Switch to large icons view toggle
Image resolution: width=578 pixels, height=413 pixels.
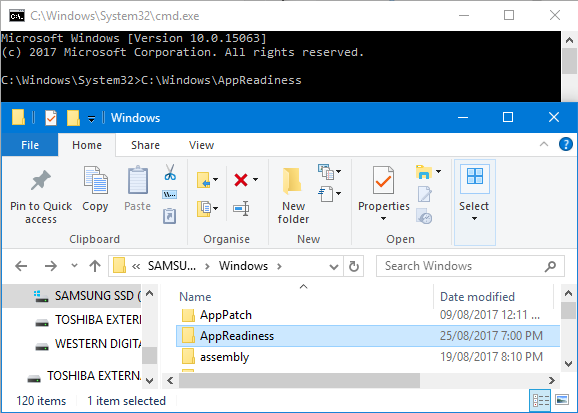562,400
